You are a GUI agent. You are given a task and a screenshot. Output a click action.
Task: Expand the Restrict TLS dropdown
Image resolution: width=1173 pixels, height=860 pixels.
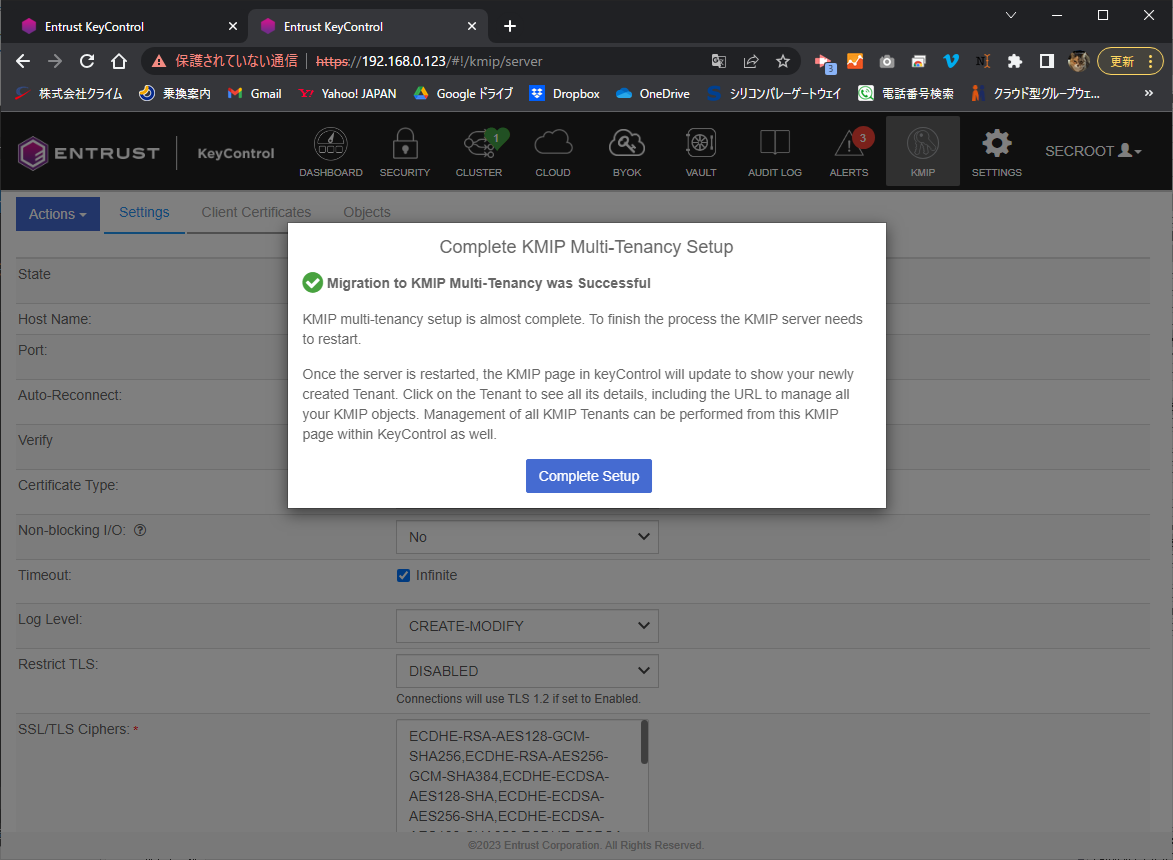(x=527, y=671)
